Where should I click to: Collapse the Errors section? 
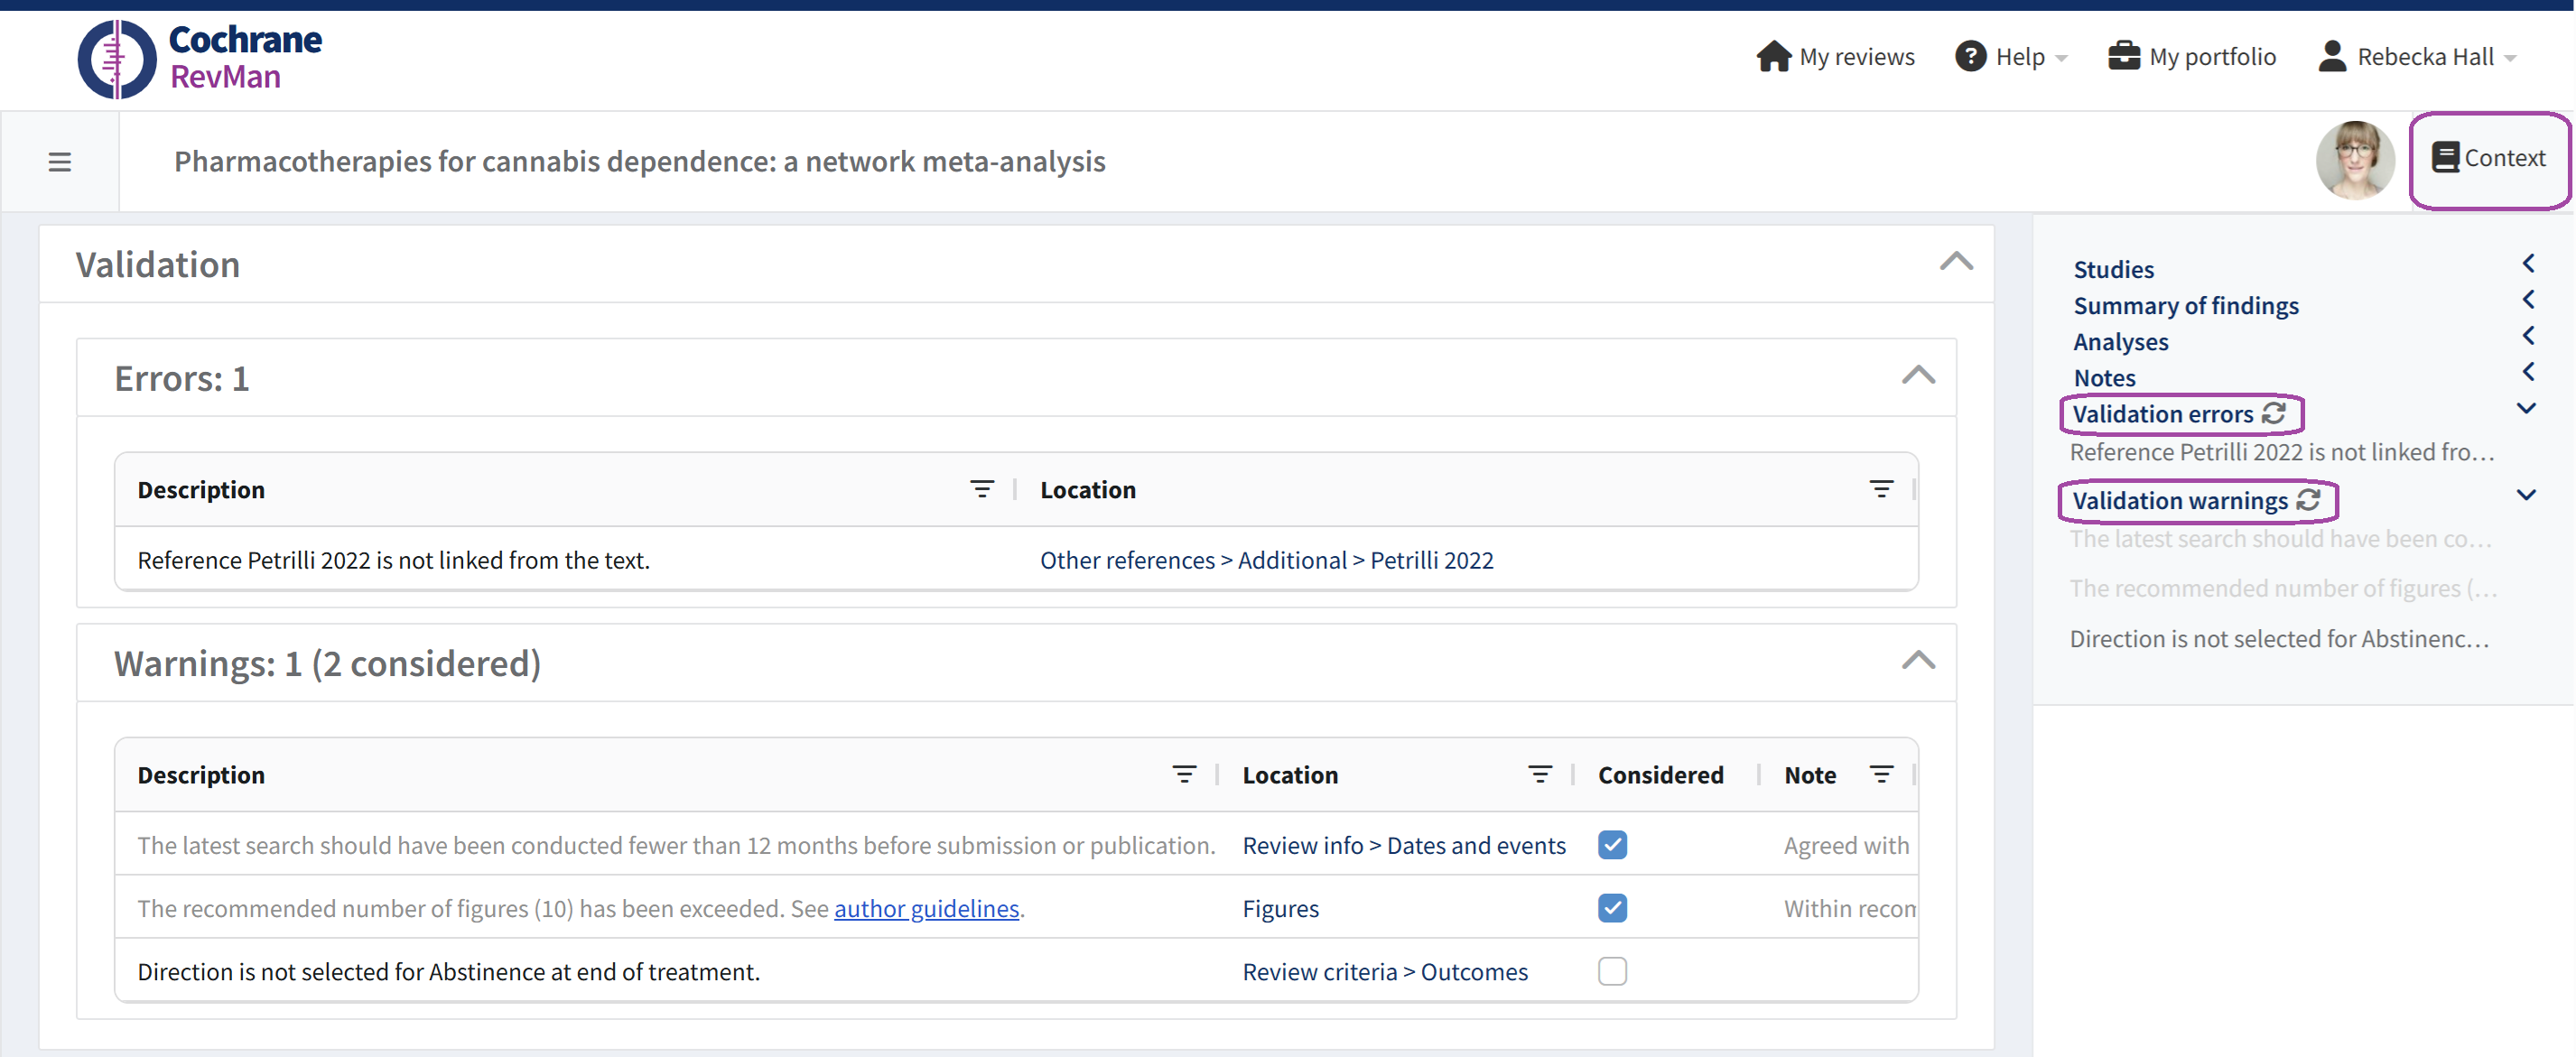pos(1917,376)
